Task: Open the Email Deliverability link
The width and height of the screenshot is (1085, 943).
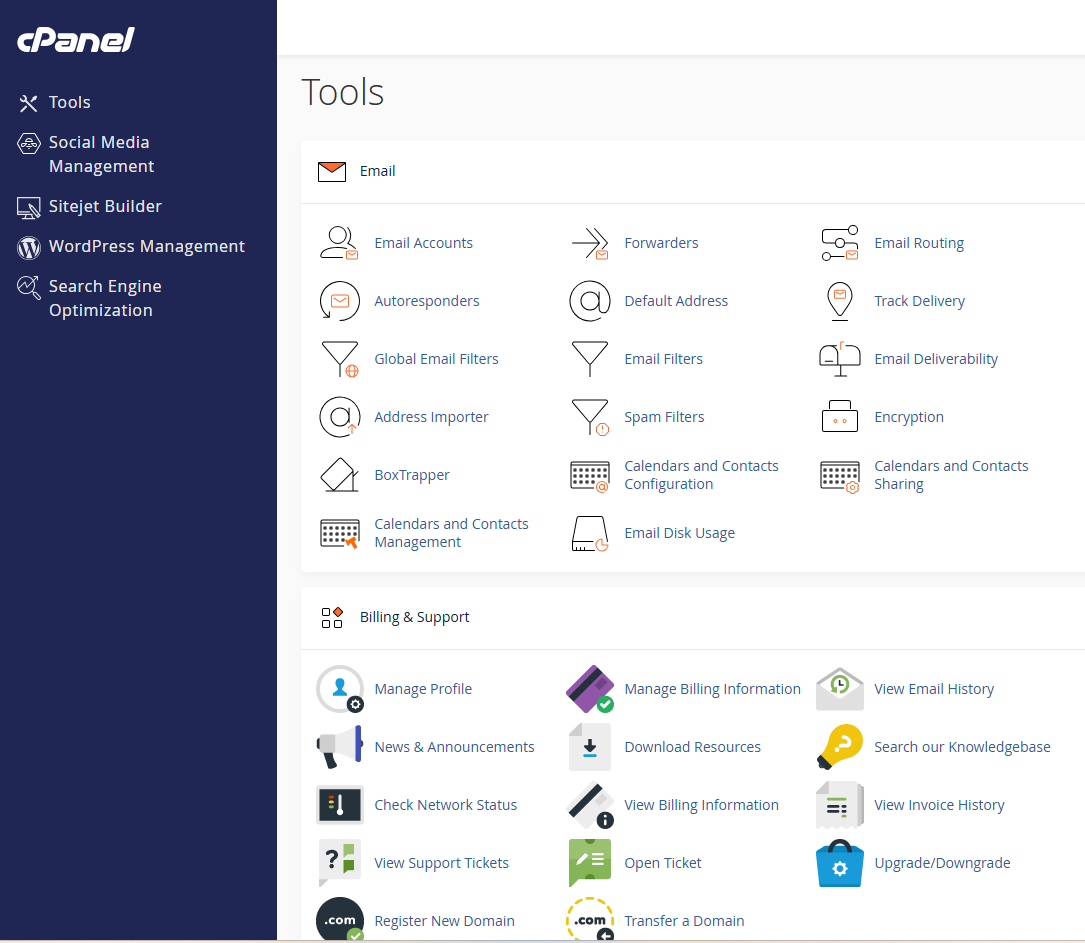Action: [936, 359]
